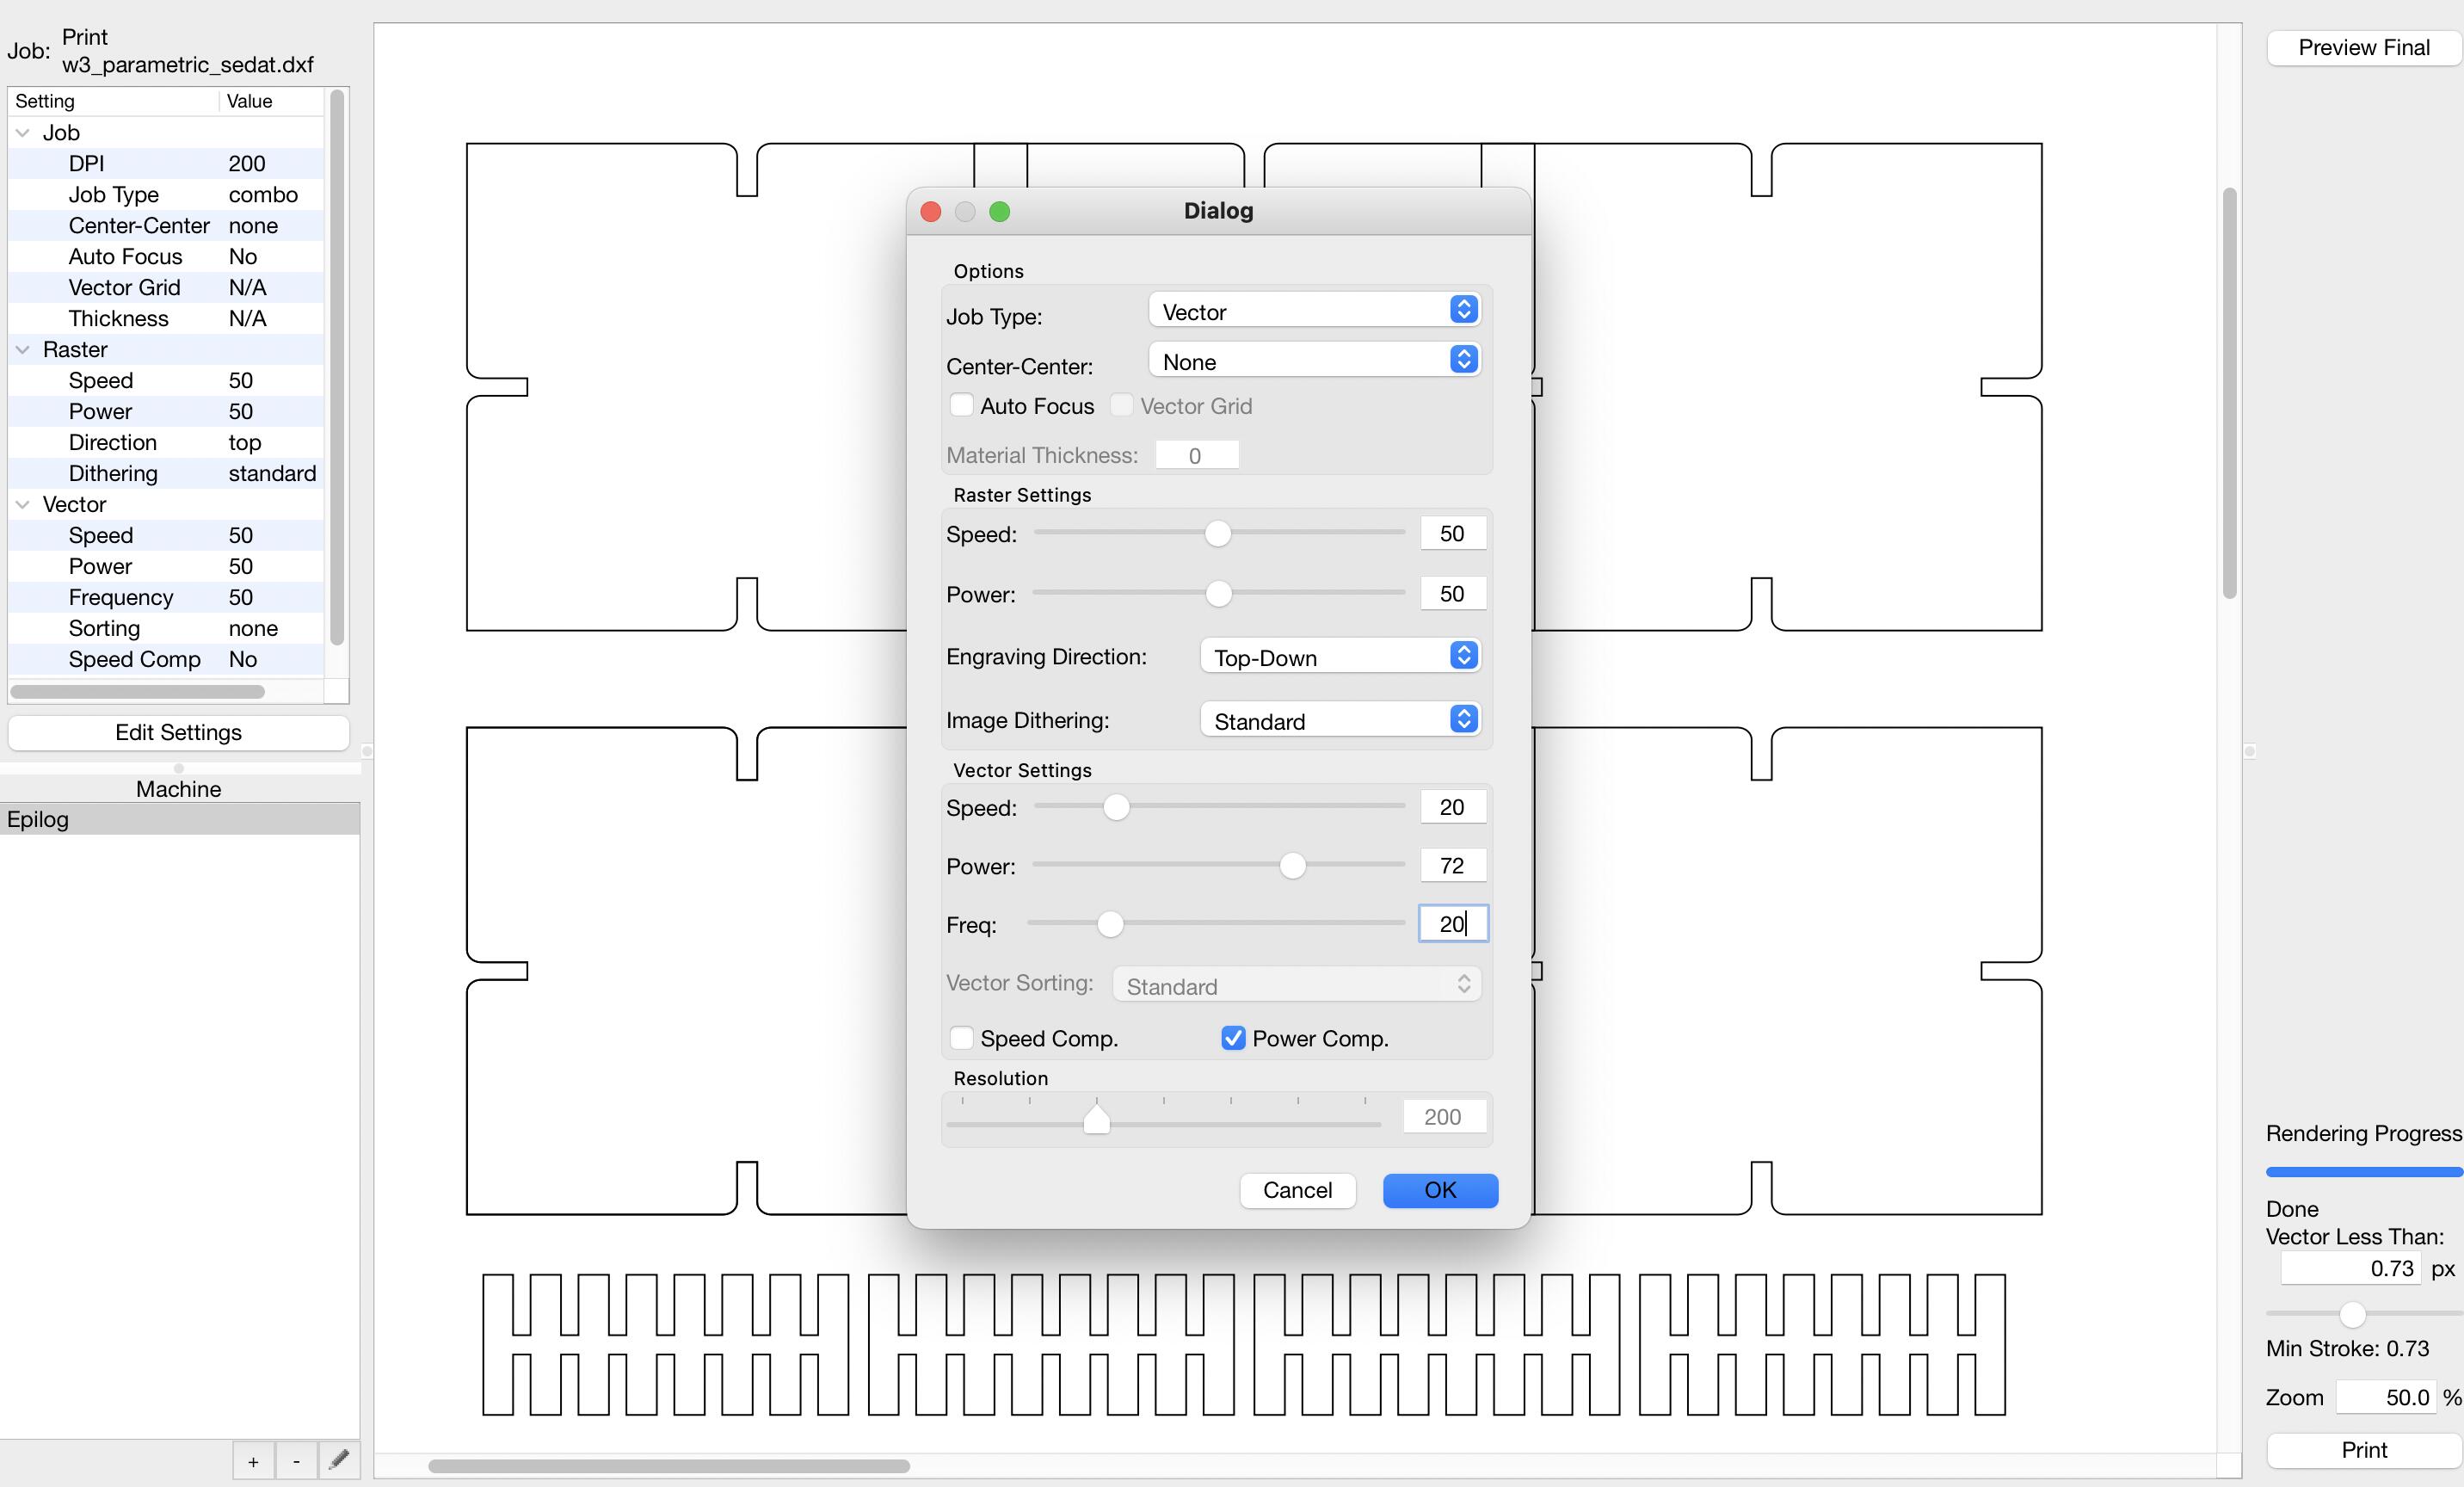
Task: Click the green zoom window button
Action: click(999, 211)
